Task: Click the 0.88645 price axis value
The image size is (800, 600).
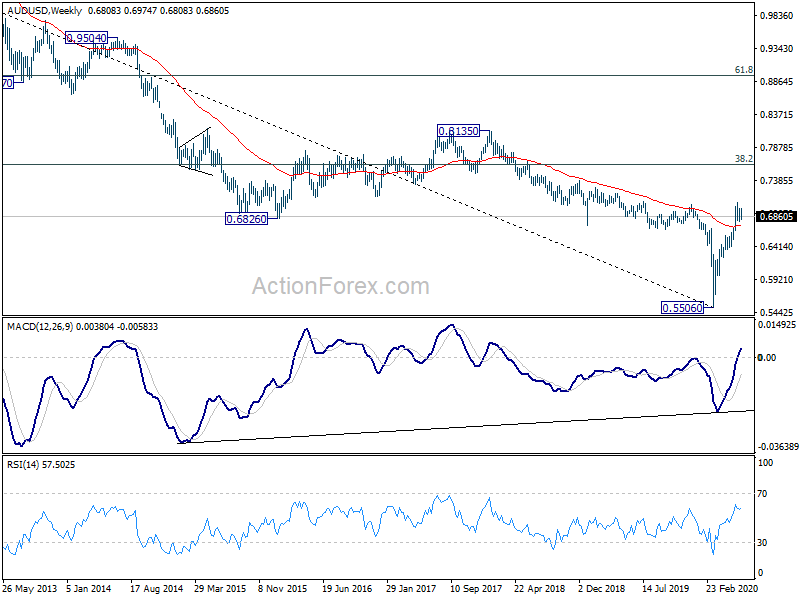Action: 777,82
